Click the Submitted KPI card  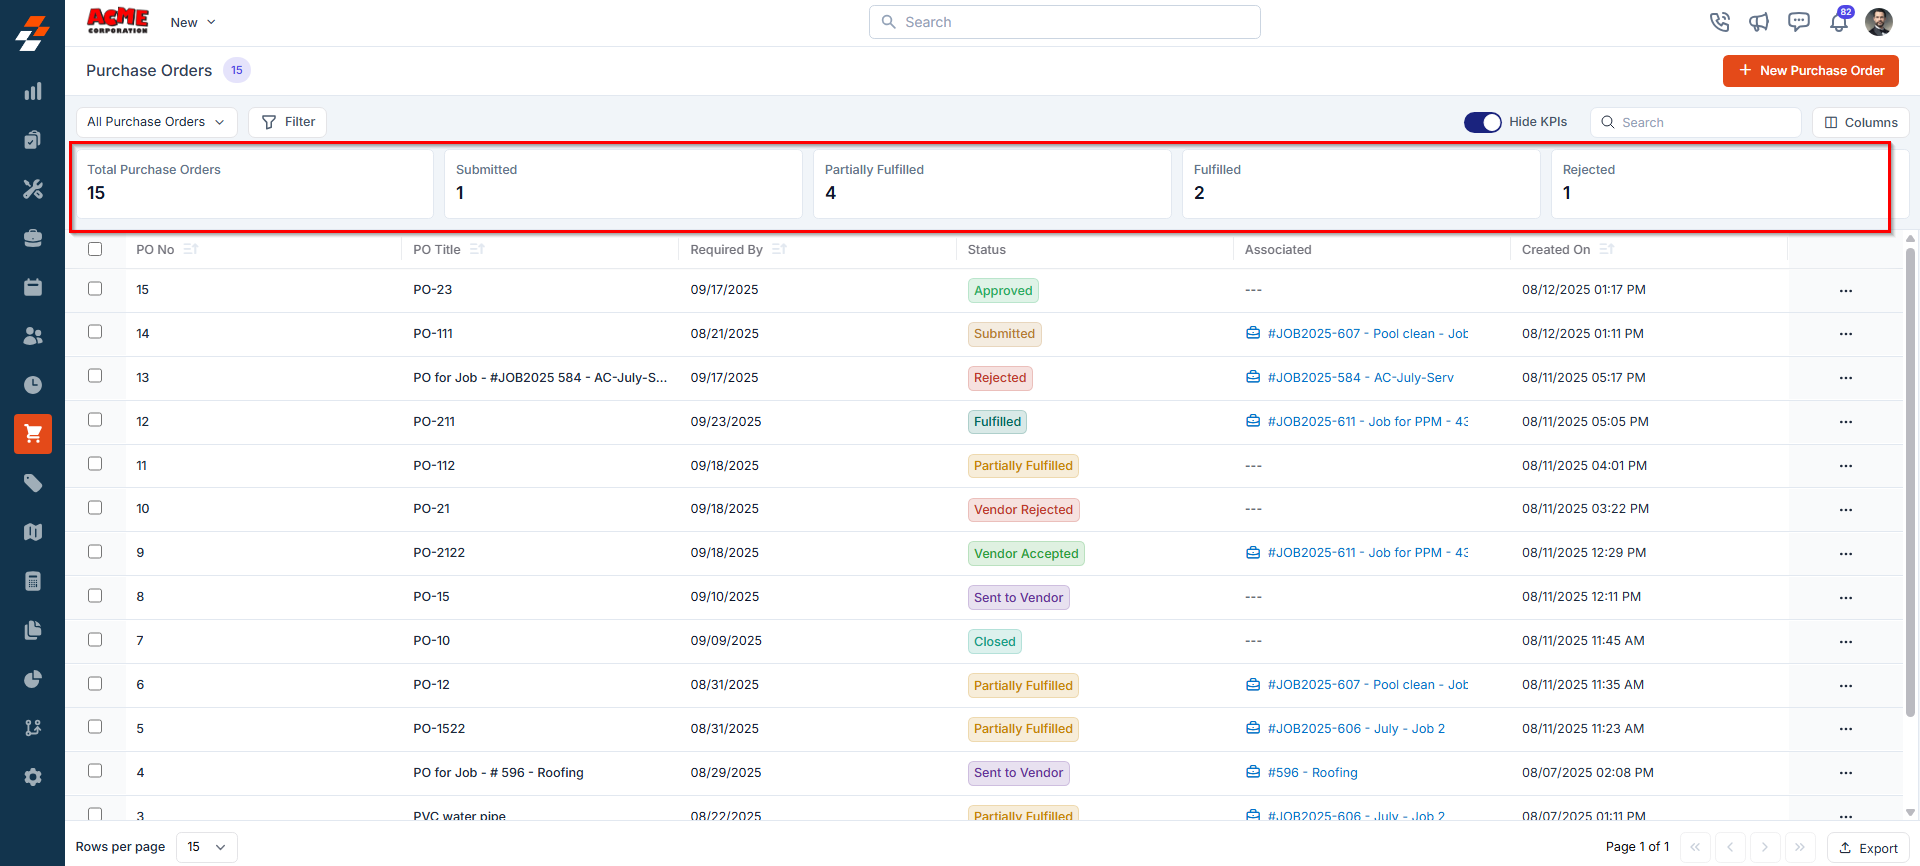[623, 184]
